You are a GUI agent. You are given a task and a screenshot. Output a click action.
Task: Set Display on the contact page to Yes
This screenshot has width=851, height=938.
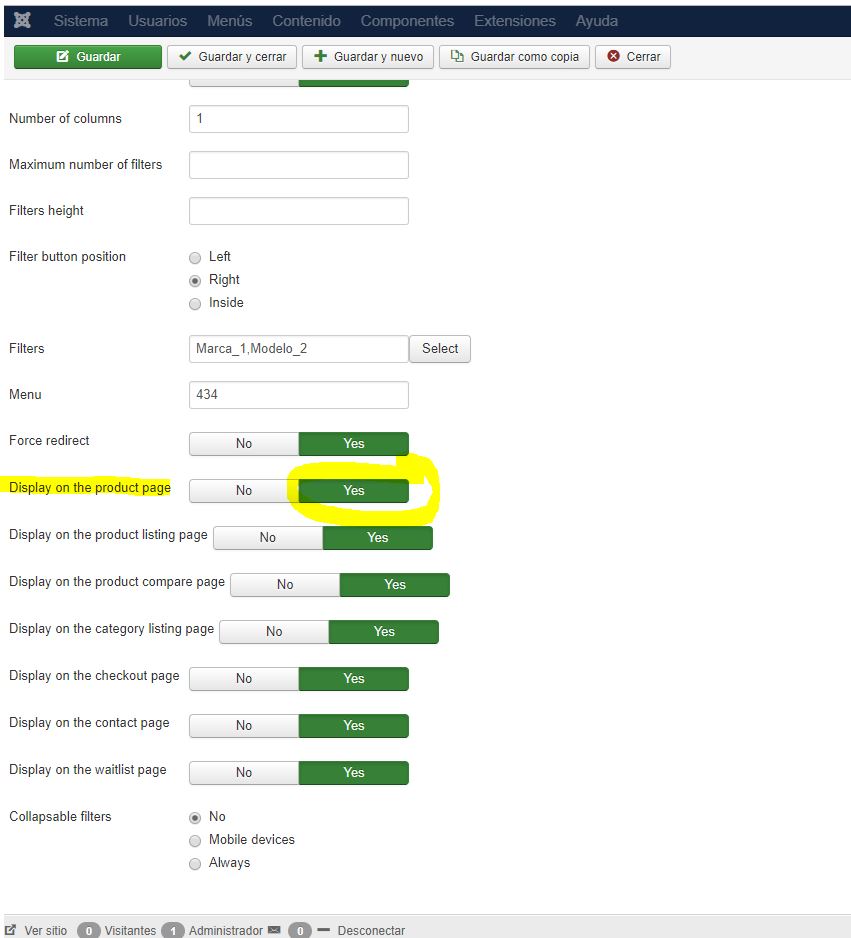tap(354, 726)
